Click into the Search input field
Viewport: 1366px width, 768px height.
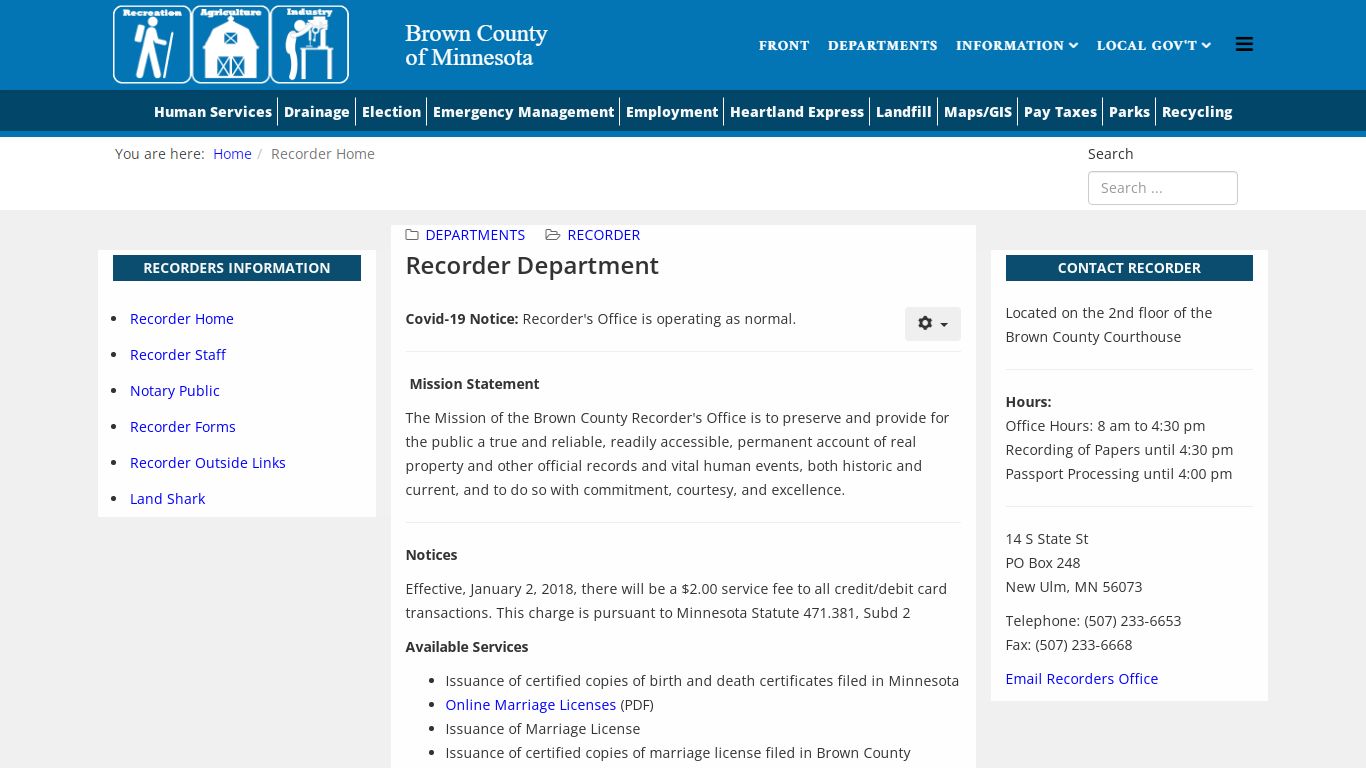[x=1162, y=188]
